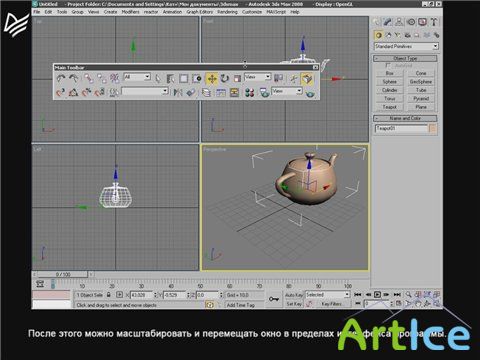Toggle the Angle Snap button
Screen dimensions: 480x360
coord(73,92)
